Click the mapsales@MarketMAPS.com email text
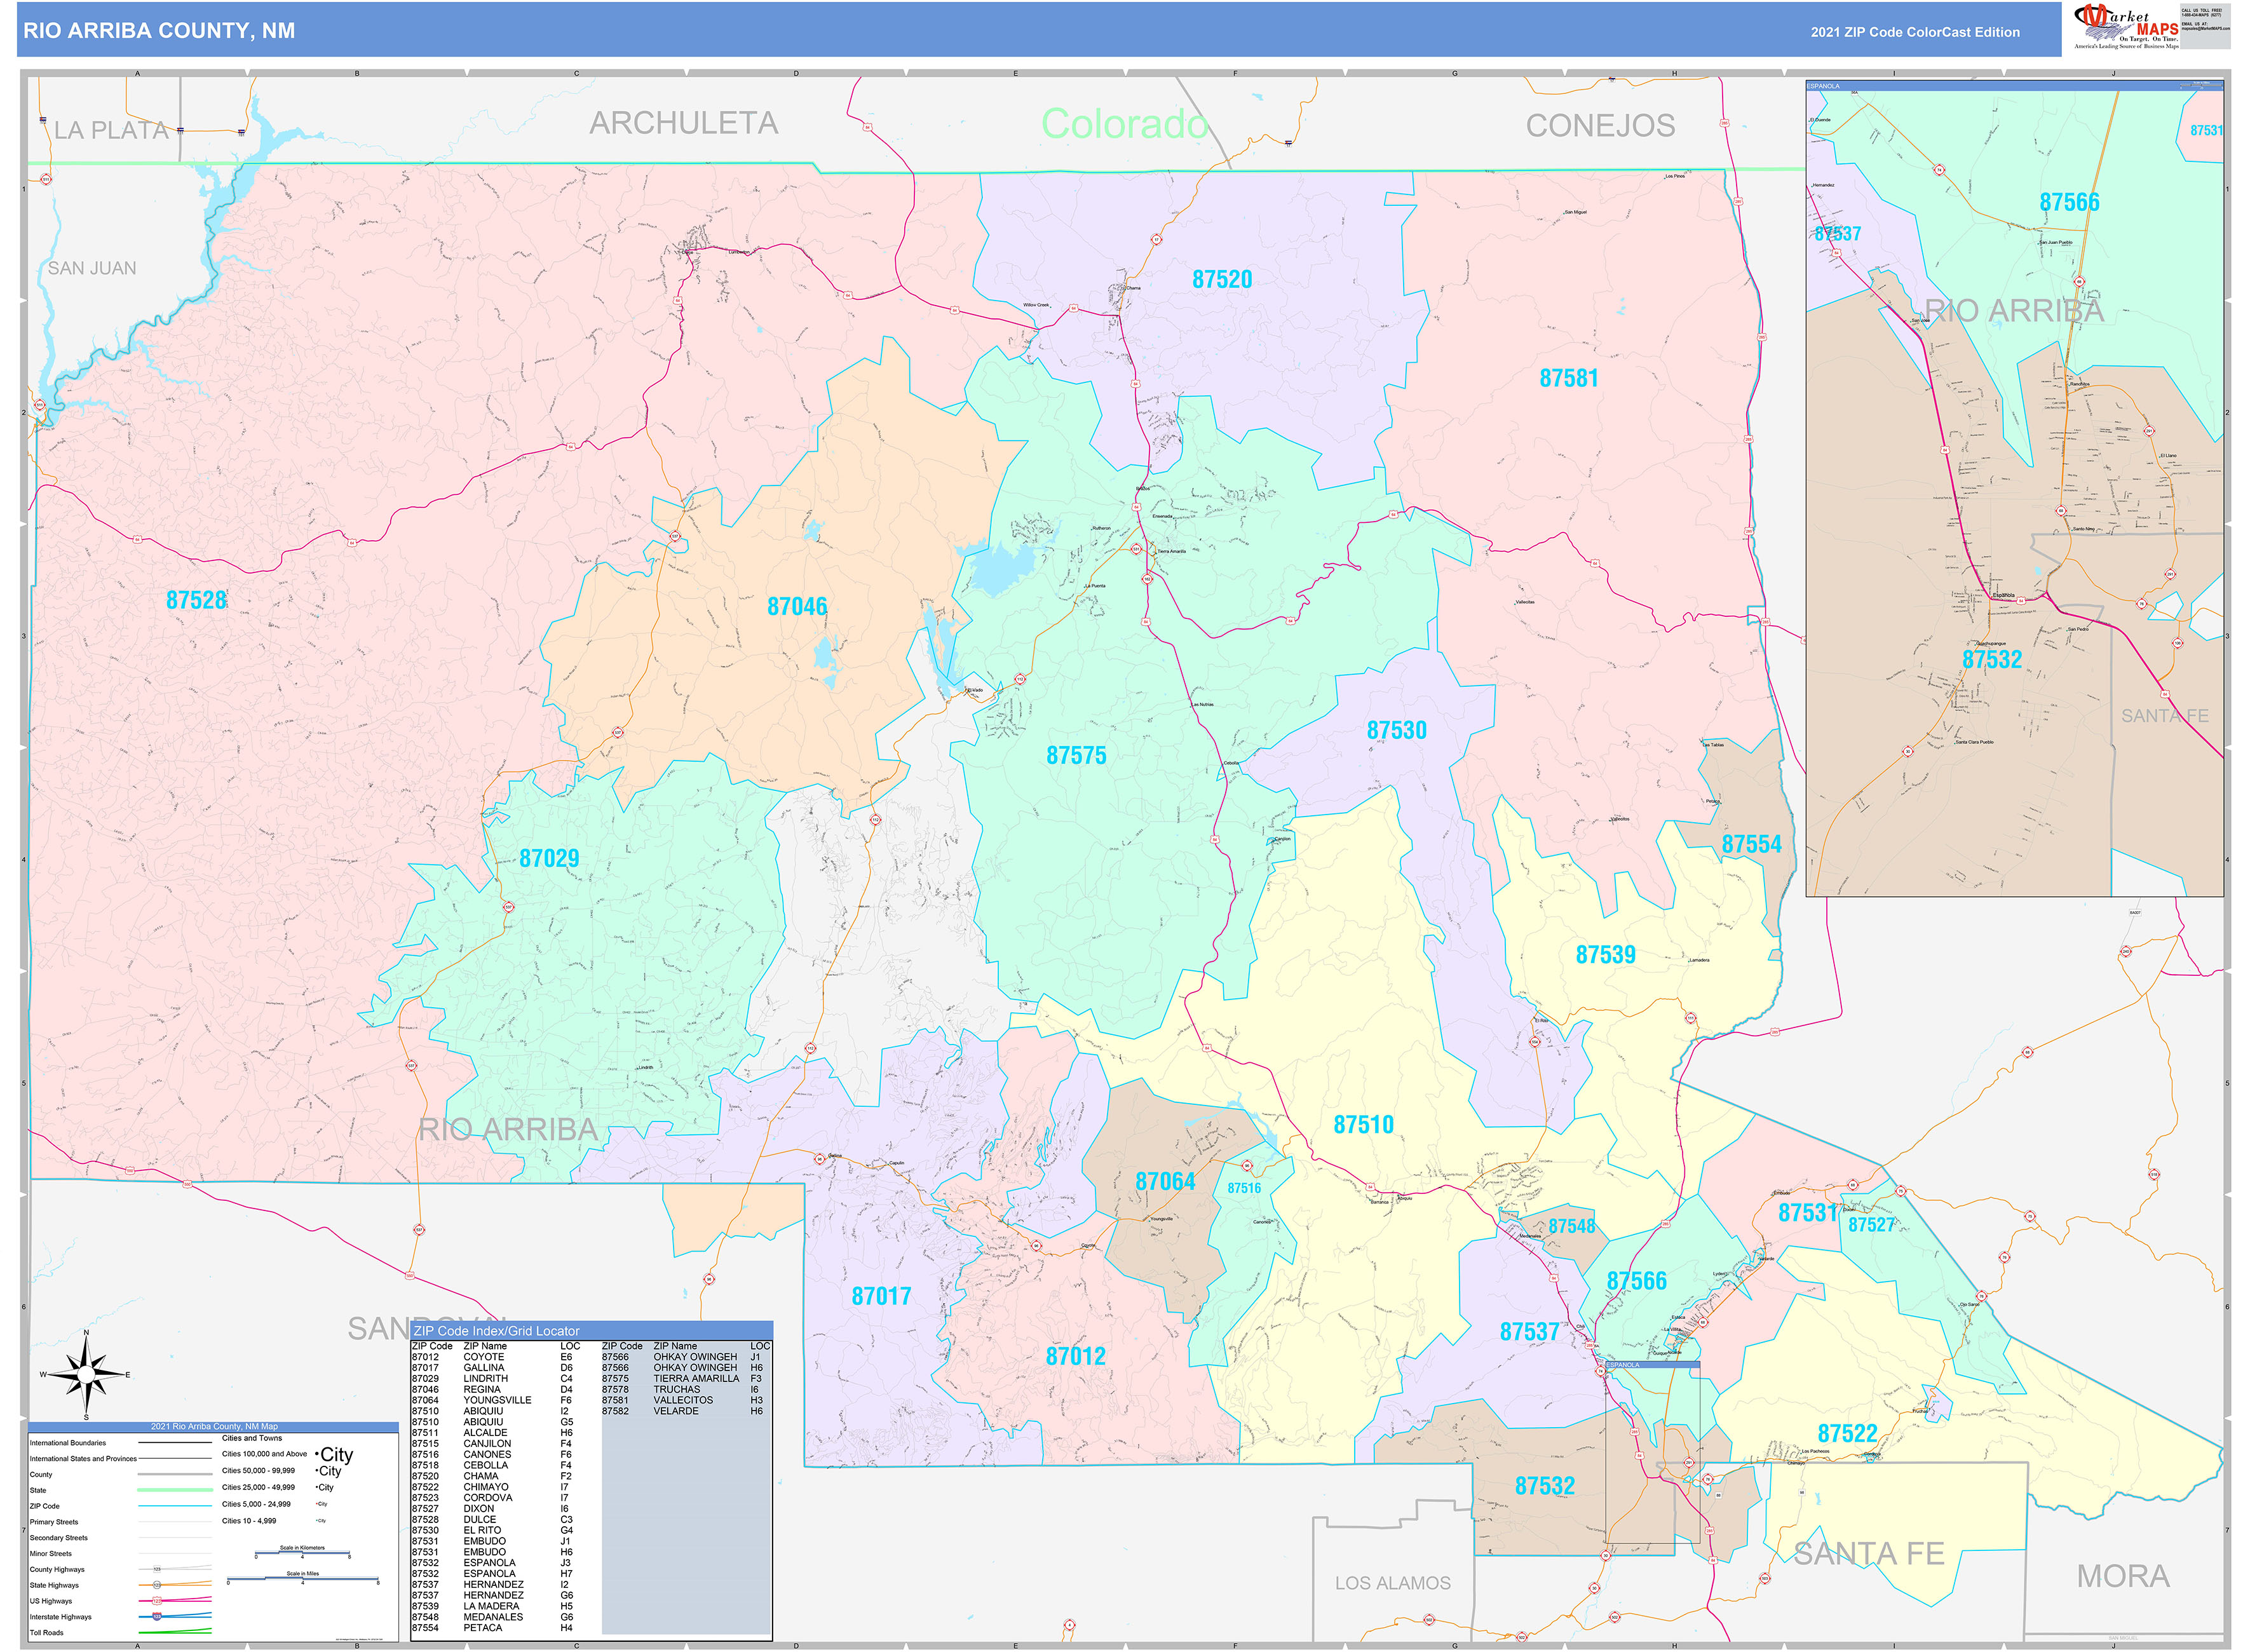 [x=2207, y=28]
